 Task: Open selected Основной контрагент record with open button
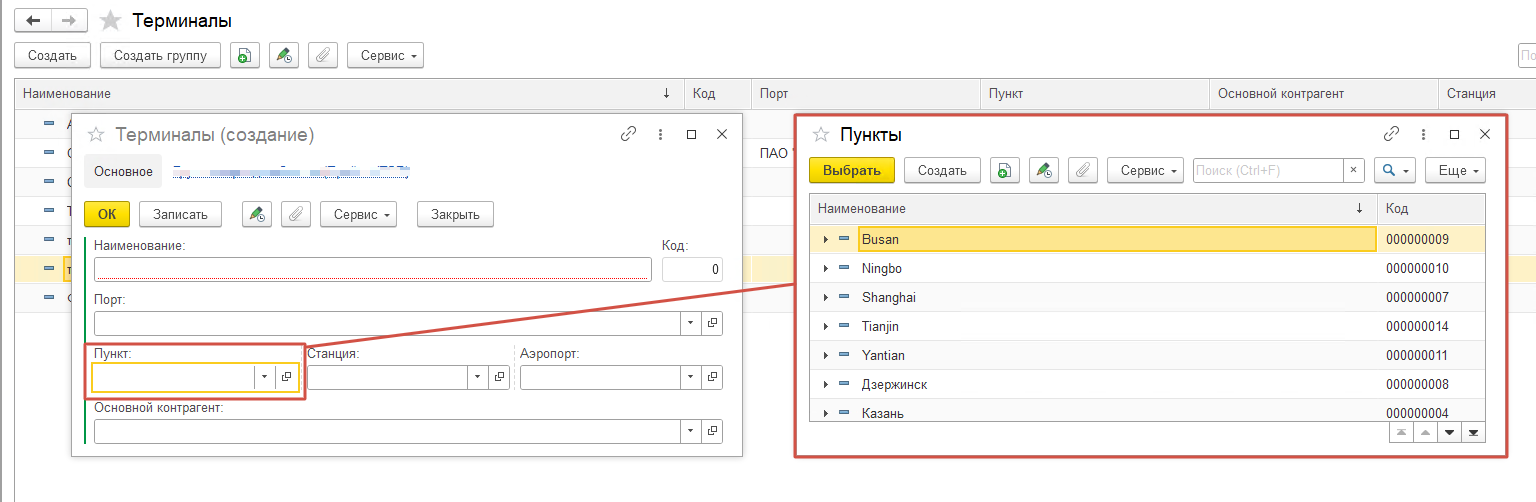712,431
